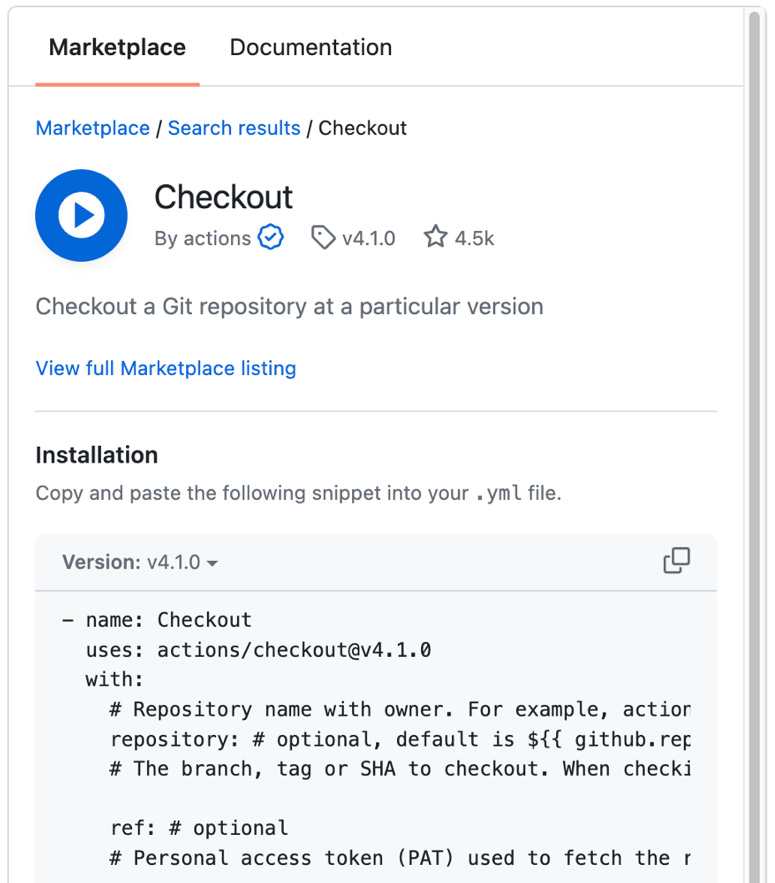Expand the Version v4.1.0 dropdown
Screen dimensions: 775x883
point(140,562)
